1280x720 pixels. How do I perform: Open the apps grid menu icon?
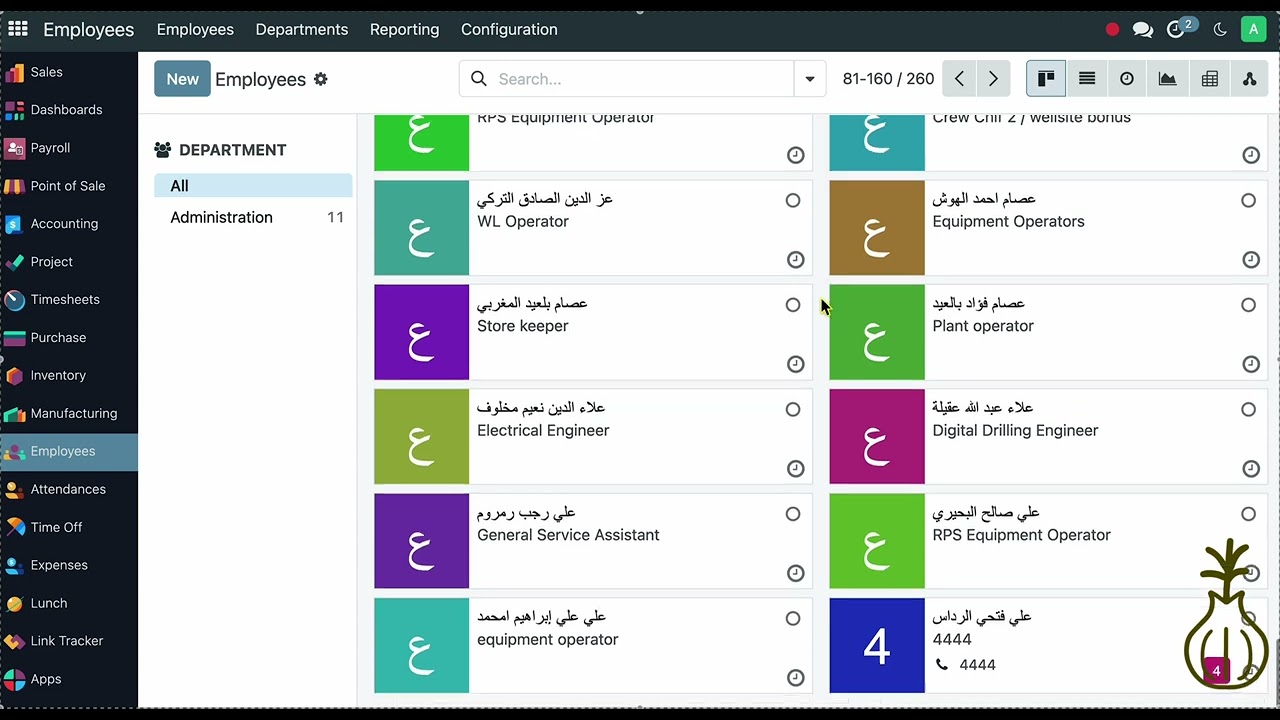(x=18, y=29)
